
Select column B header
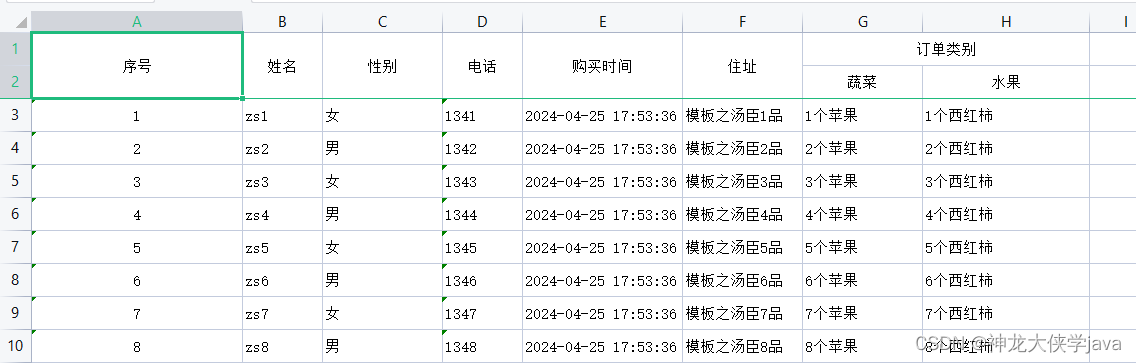click(283, 22)
